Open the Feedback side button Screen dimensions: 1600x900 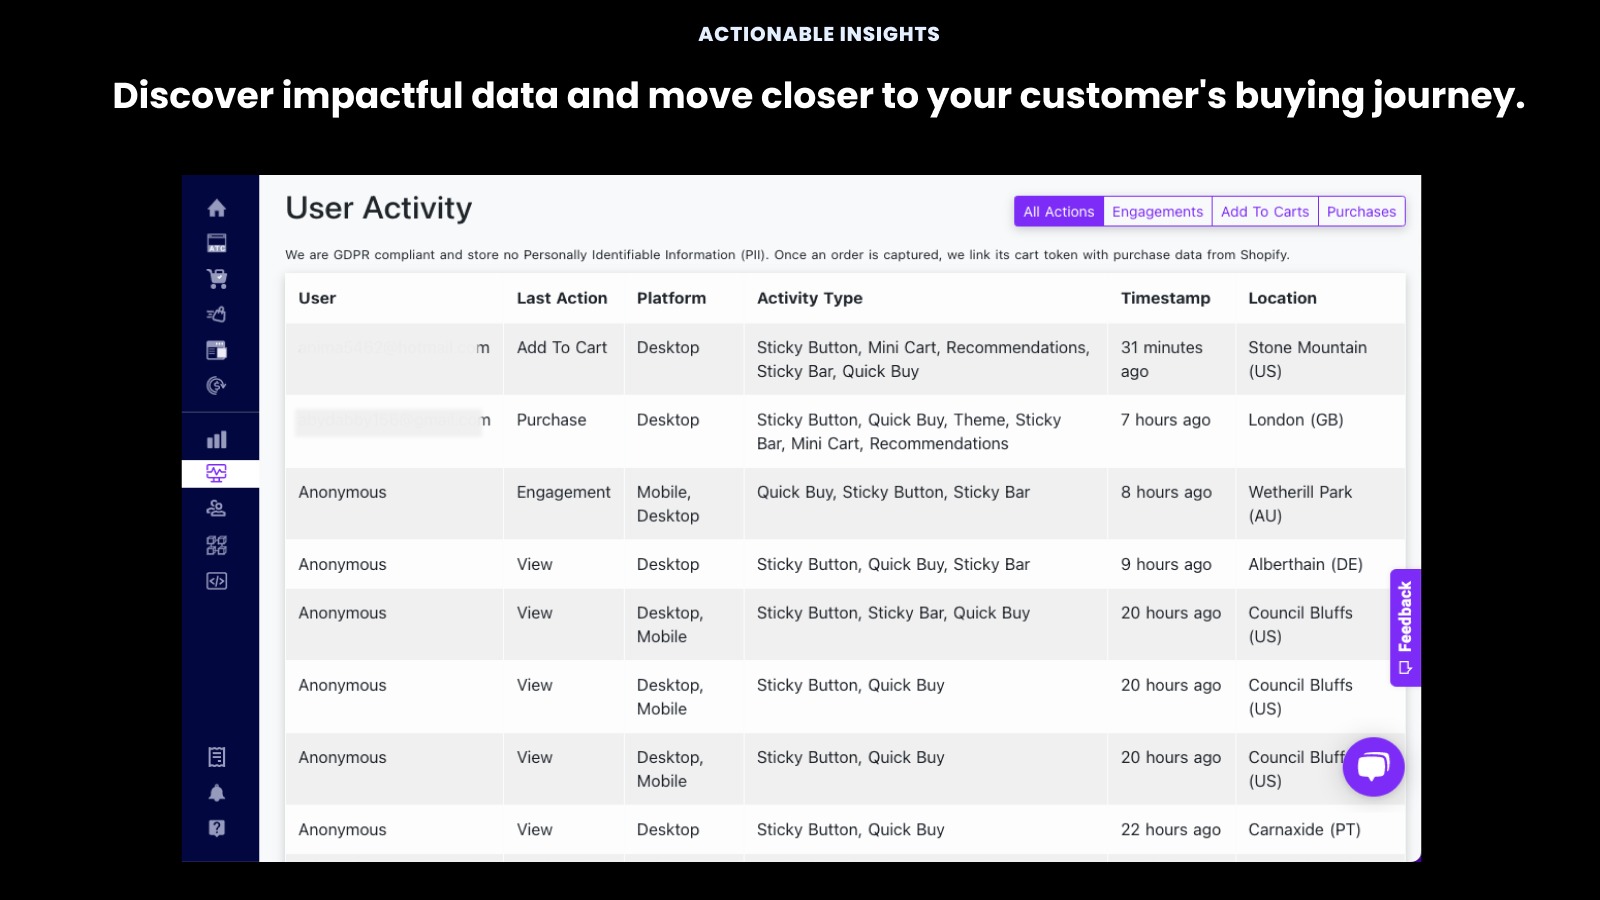coord(1405,627)
